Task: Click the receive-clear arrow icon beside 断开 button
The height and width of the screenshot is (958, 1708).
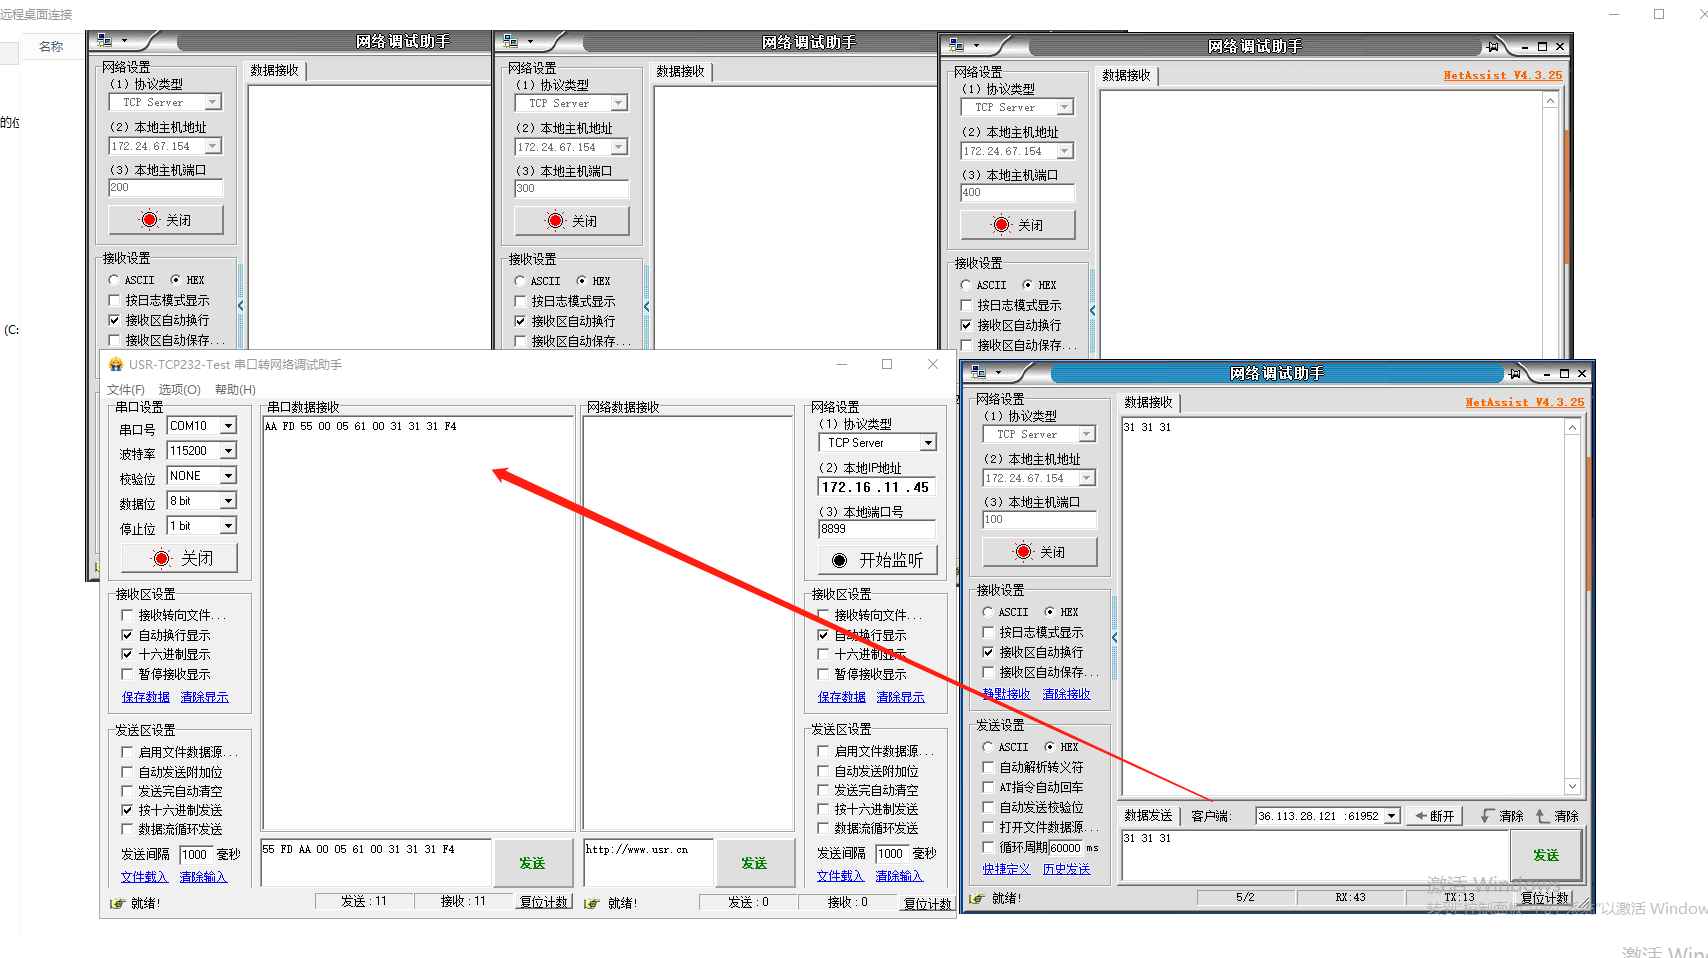Action: pos(1488,816)
